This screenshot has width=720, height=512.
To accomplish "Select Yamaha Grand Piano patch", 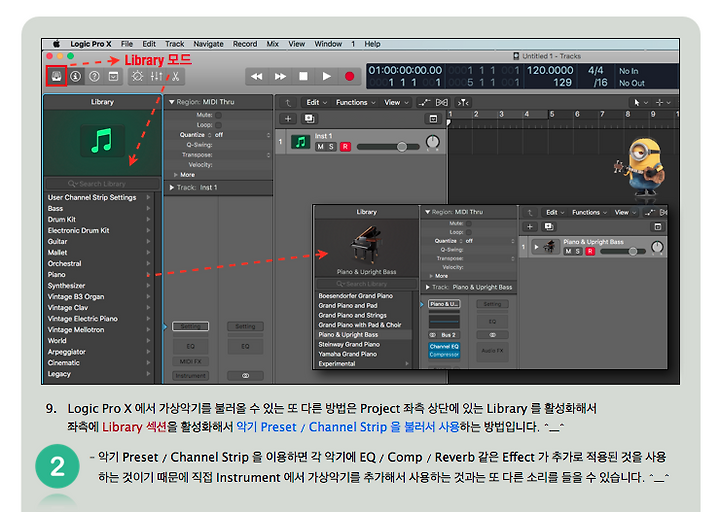I will 364,354.
